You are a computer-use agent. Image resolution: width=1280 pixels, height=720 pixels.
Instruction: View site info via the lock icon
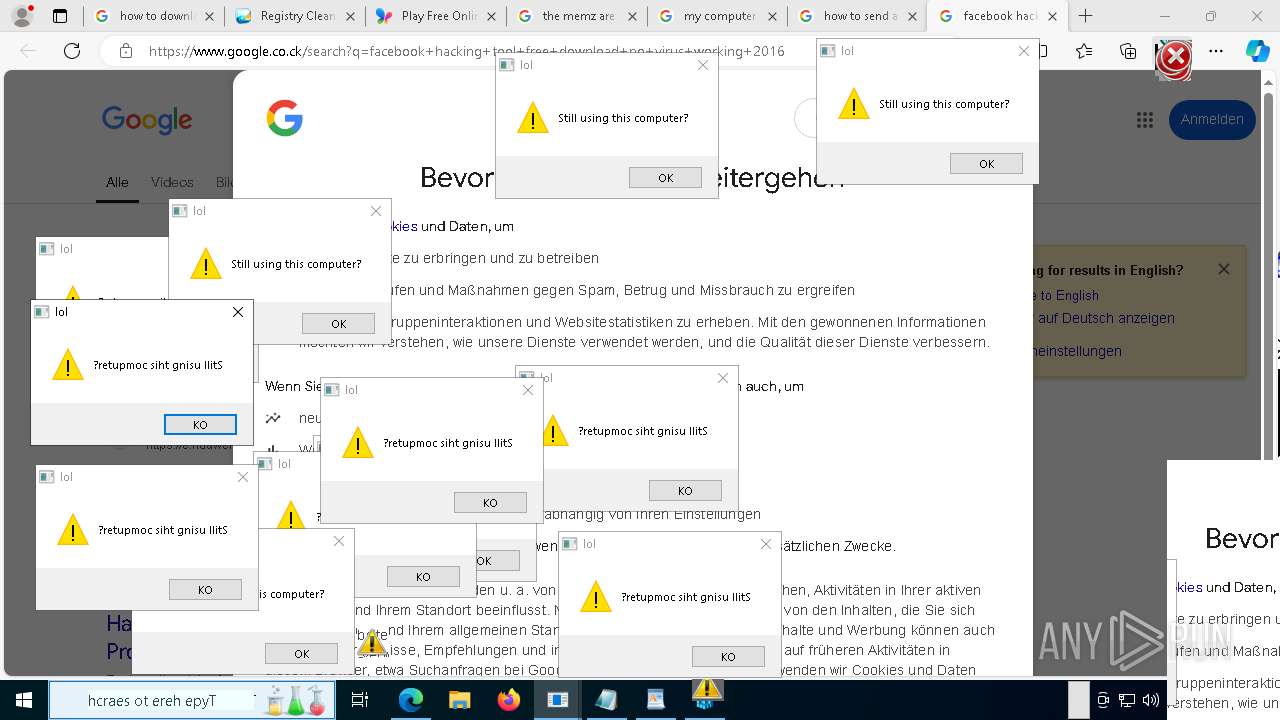pyautogui.click(x=125, y=51)
